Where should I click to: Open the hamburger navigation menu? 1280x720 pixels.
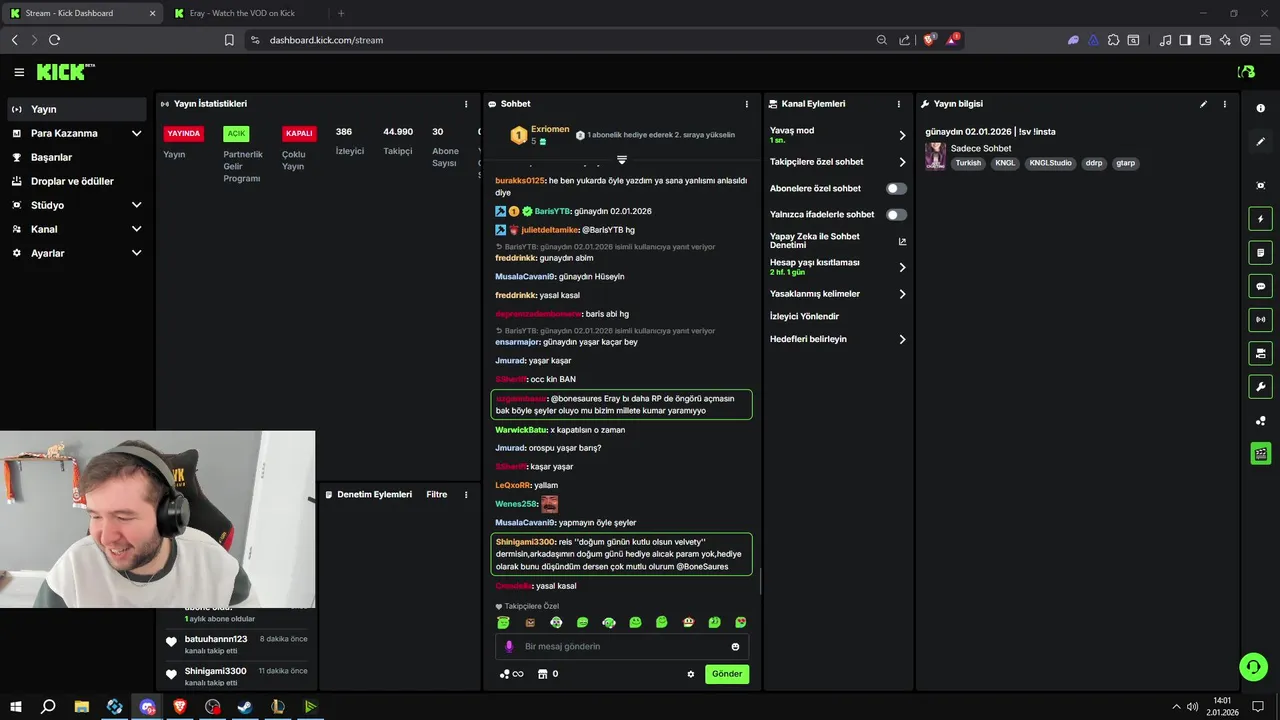tap(19, 72)
